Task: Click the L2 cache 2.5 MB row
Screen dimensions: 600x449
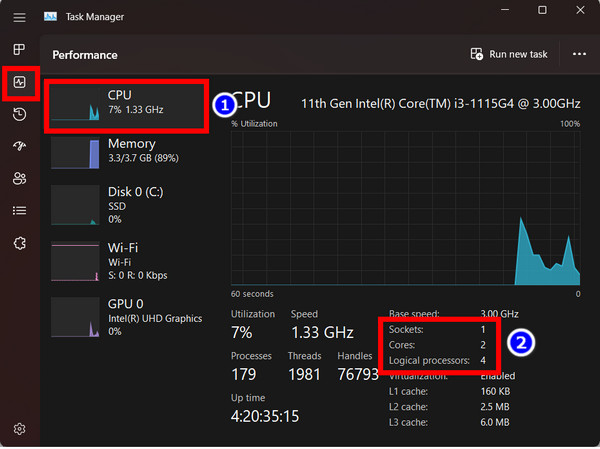Action: (x=449, y=407)
